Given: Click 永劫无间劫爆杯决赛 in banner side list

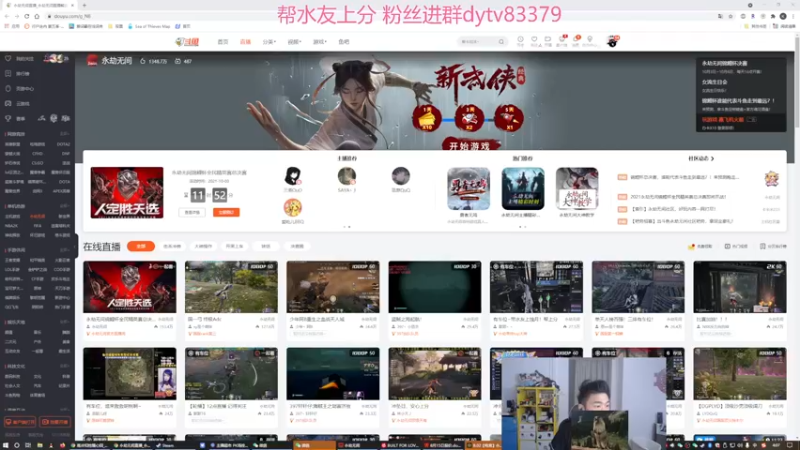Looking at the screenshot, I should tap(724, 63).
